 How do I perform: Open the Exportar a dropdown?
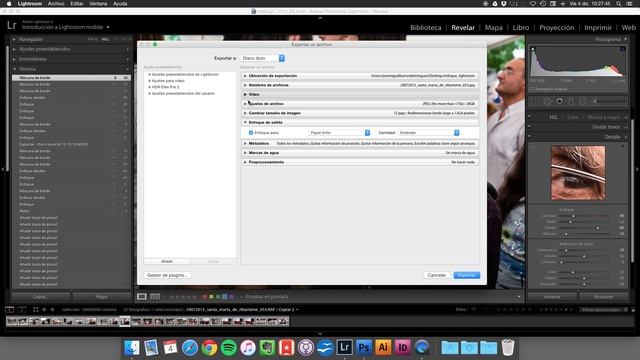263,58
